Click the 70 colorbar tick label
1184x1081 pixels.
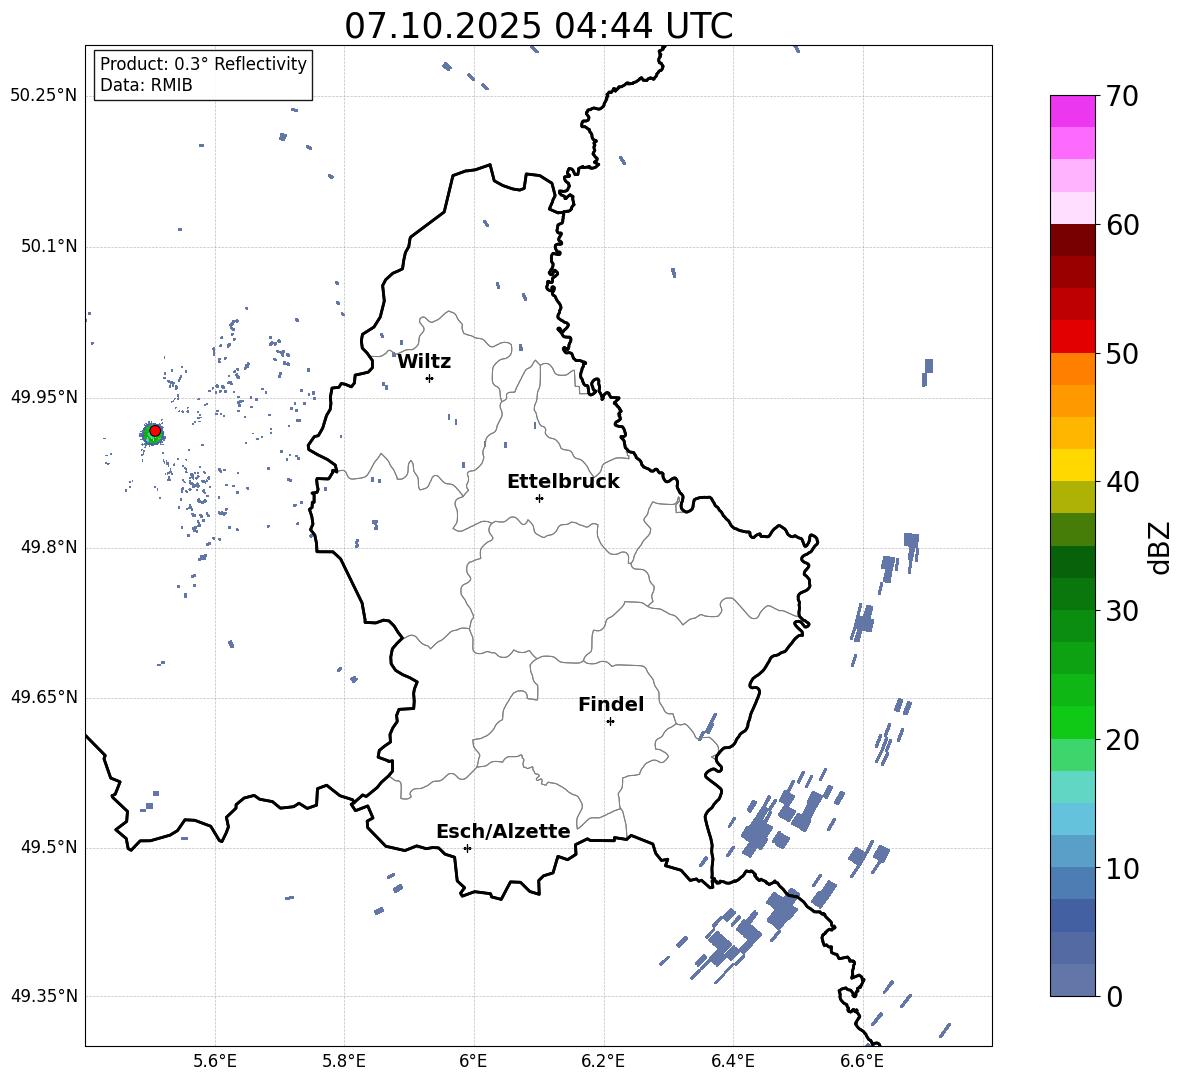click(x=1122, y=96)
